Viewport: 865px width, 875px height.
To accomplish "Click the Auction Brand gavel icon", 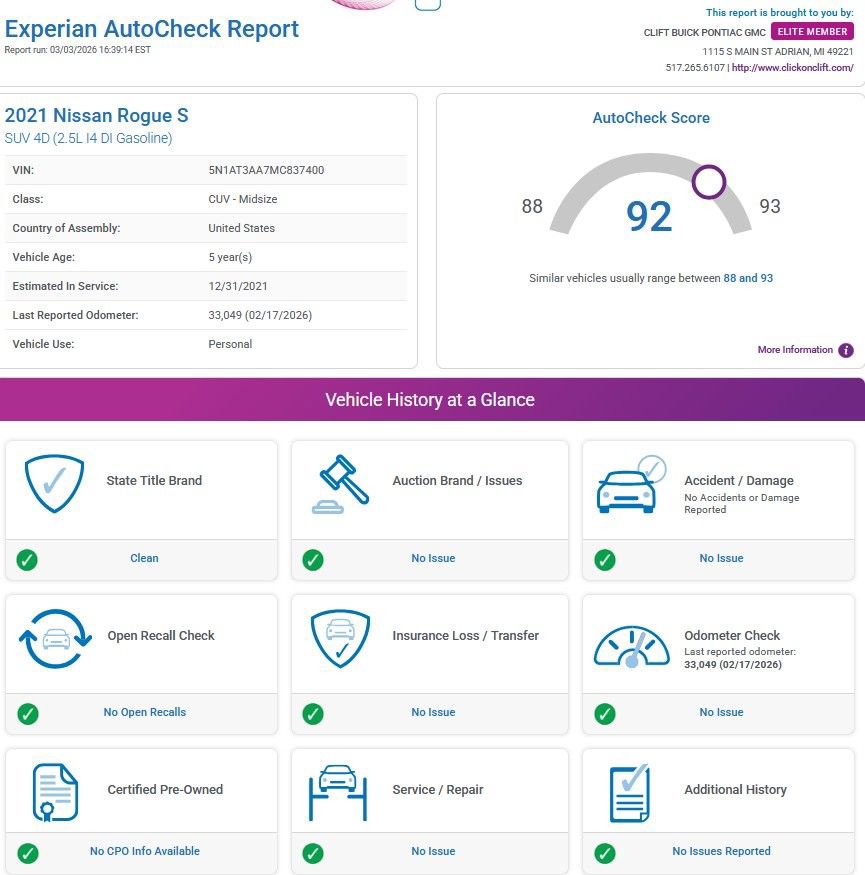I will [341, 484].
